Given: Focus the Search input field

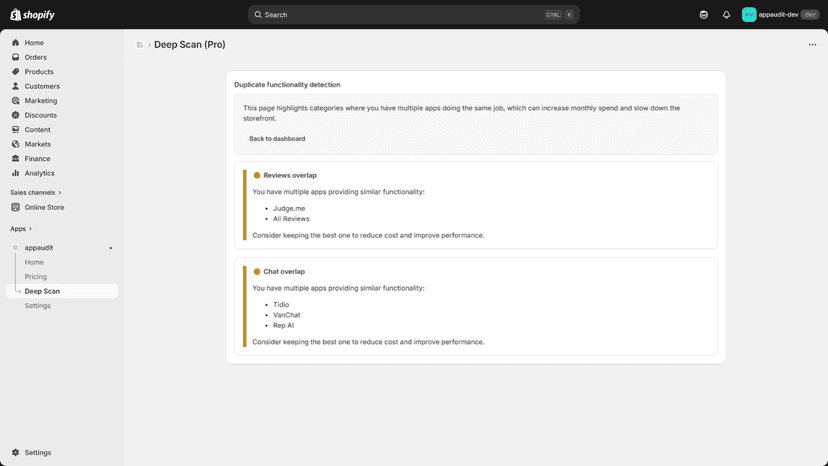Looking at the screenshot, I should pyautogui.click(x=413, y=15).
